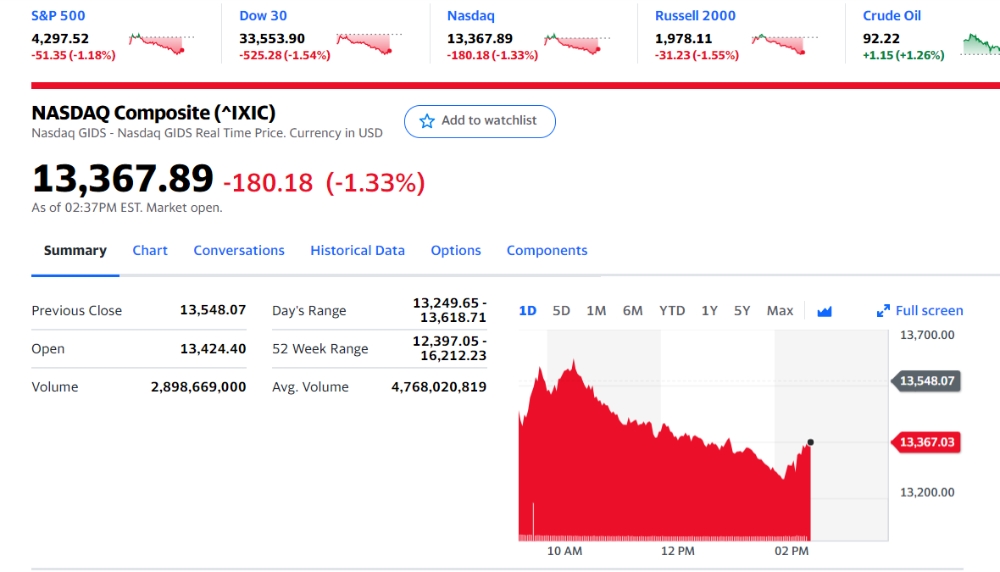Open the Dow 30 mini sparkline chart
This screenshot has height=572, width=1000.
(x=369, y=44)
